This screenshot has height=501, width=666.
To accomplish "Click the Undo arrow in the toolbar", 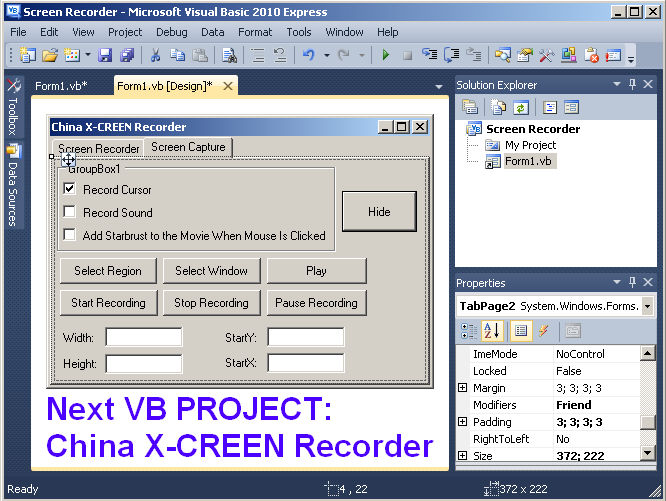I will point(308,55).
